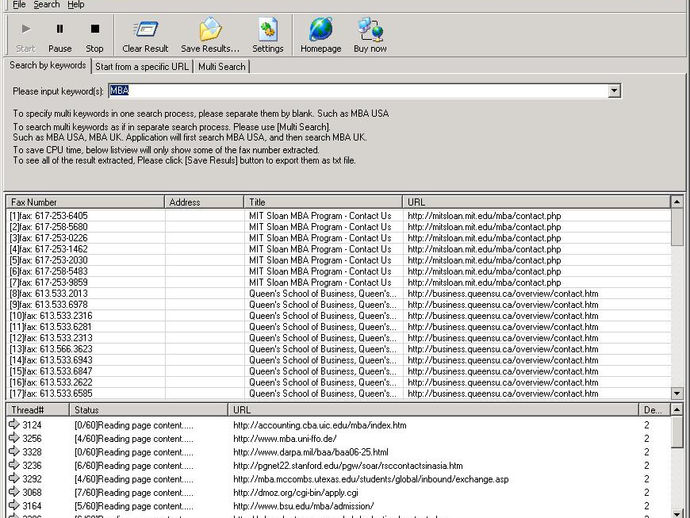The width and height of the screenshot is (690, 518).
Task: Select arrow icon for thread 3256
Action: pos(14,438)
